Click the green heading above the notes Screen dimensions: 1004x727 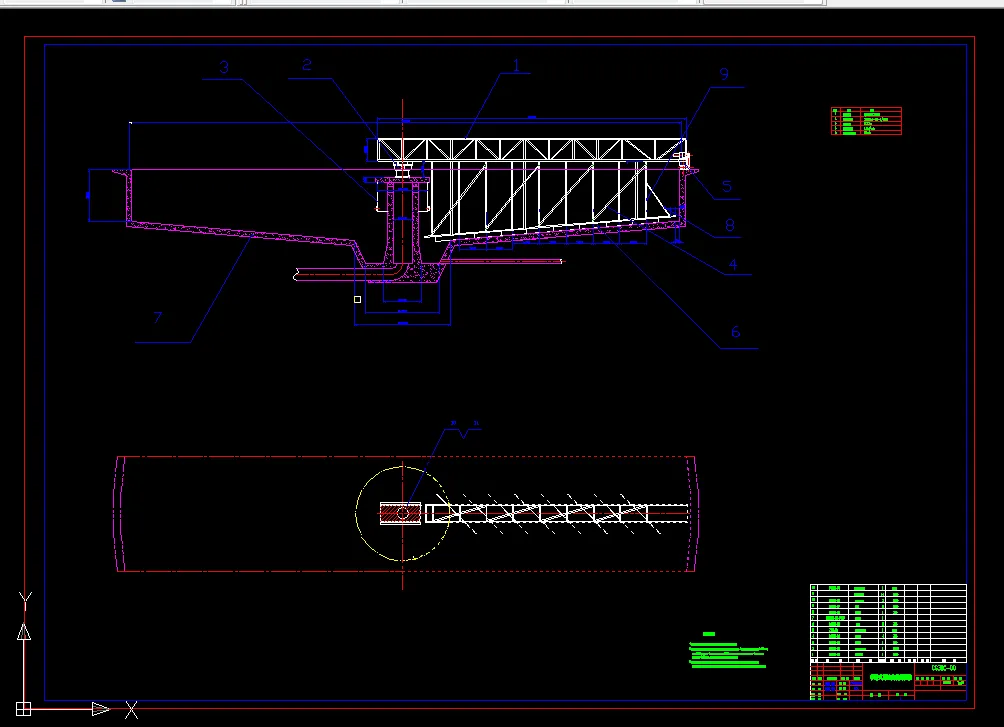pos(709,634)
